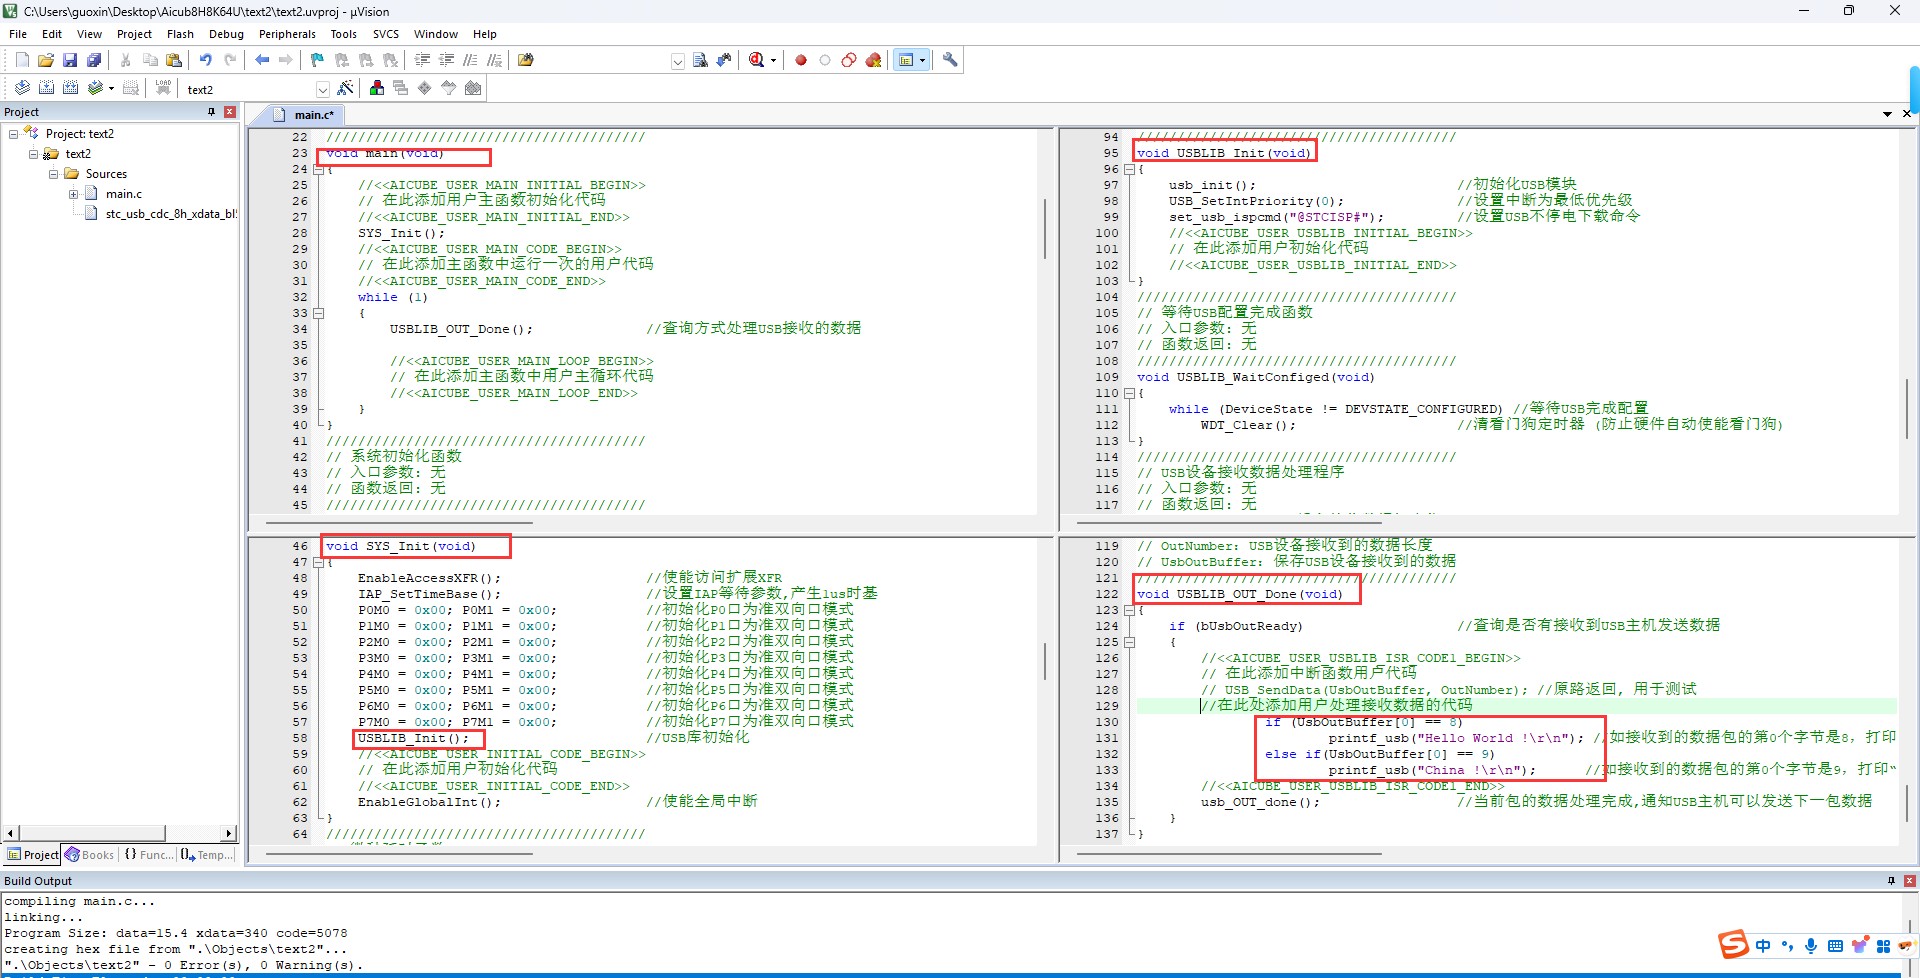This screenshot has width=1920, height=978.
Task: Switch to the Books tab
Action: click(x=90, y=855)
